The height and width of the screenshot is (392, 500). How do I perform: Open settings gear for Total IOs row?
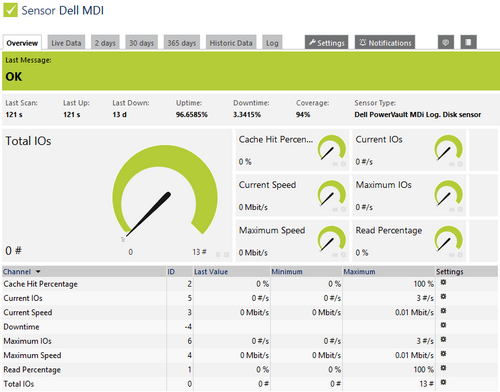pos(443,382)
